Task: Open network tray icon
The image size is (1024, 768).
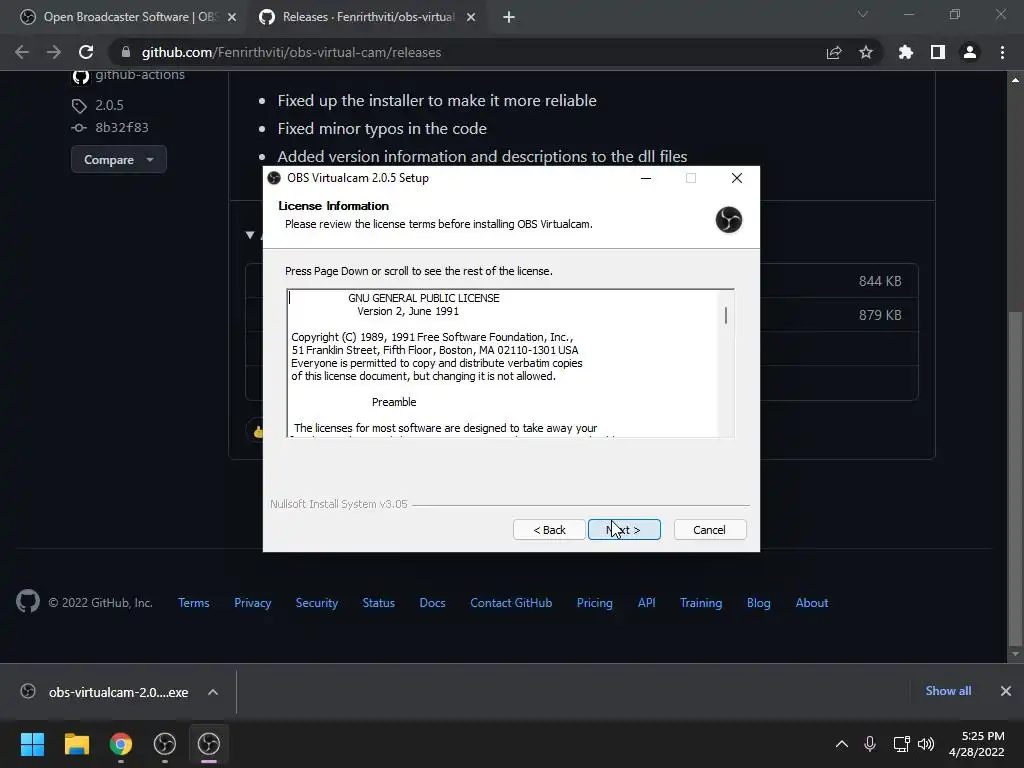Action: tap(901, 744)
